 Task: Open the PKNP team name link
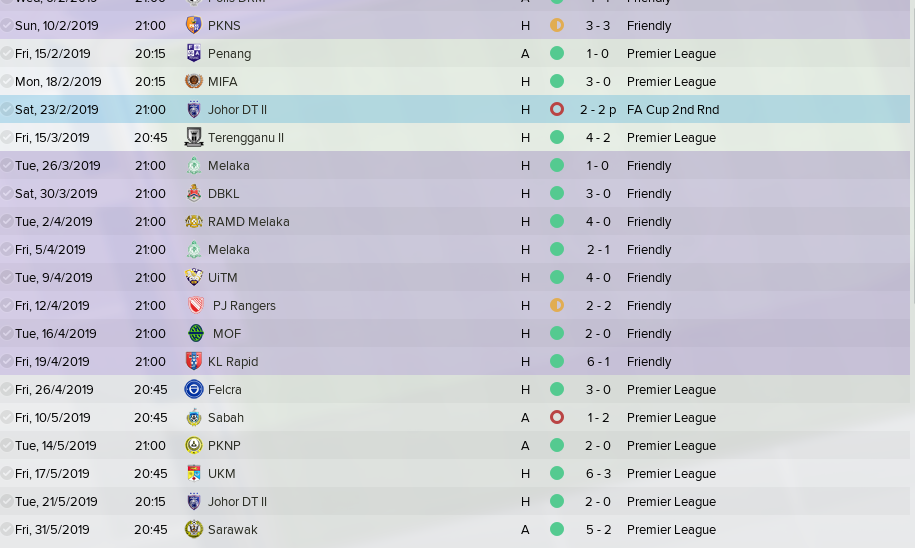(x=224, y=446)
